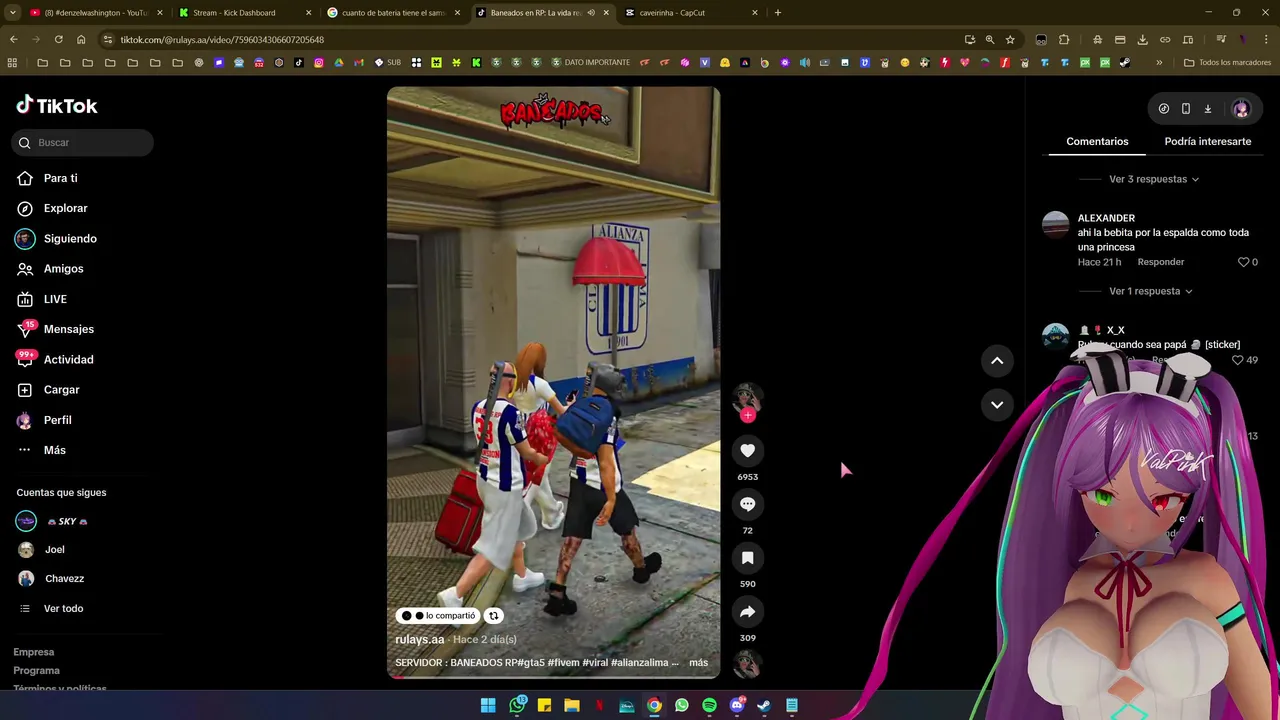The width and height of the screenshot is (1280, 720).
Task: Open Chrome downloads icon in toolbar
Action: [x=1142, y=39]
